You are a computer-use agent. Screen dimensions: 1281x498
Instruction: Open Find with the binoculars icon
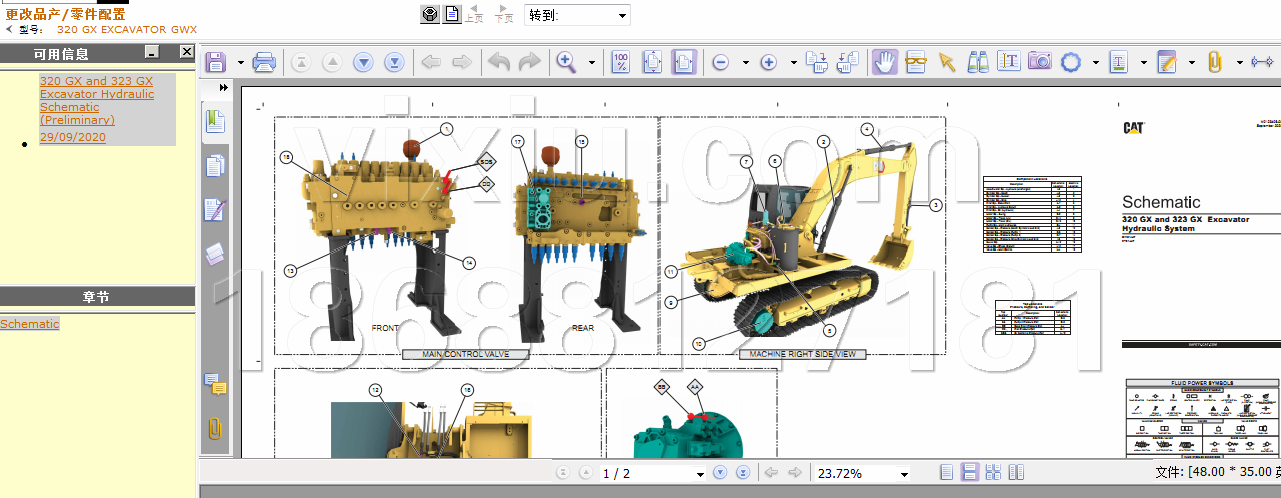pos(978,62)
